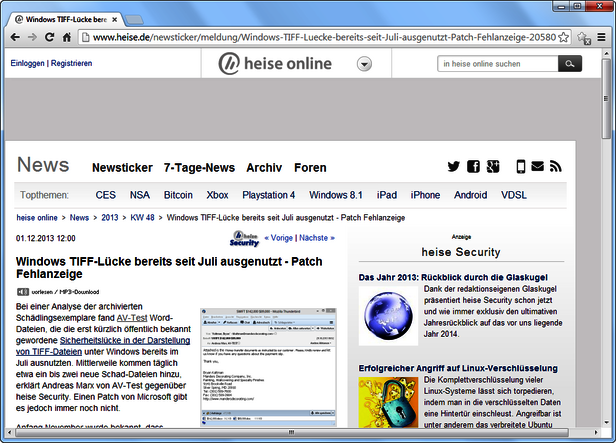Select the 7-Tage-News menu item
This screenshot has height=443, width=616.
click(199, 168)
